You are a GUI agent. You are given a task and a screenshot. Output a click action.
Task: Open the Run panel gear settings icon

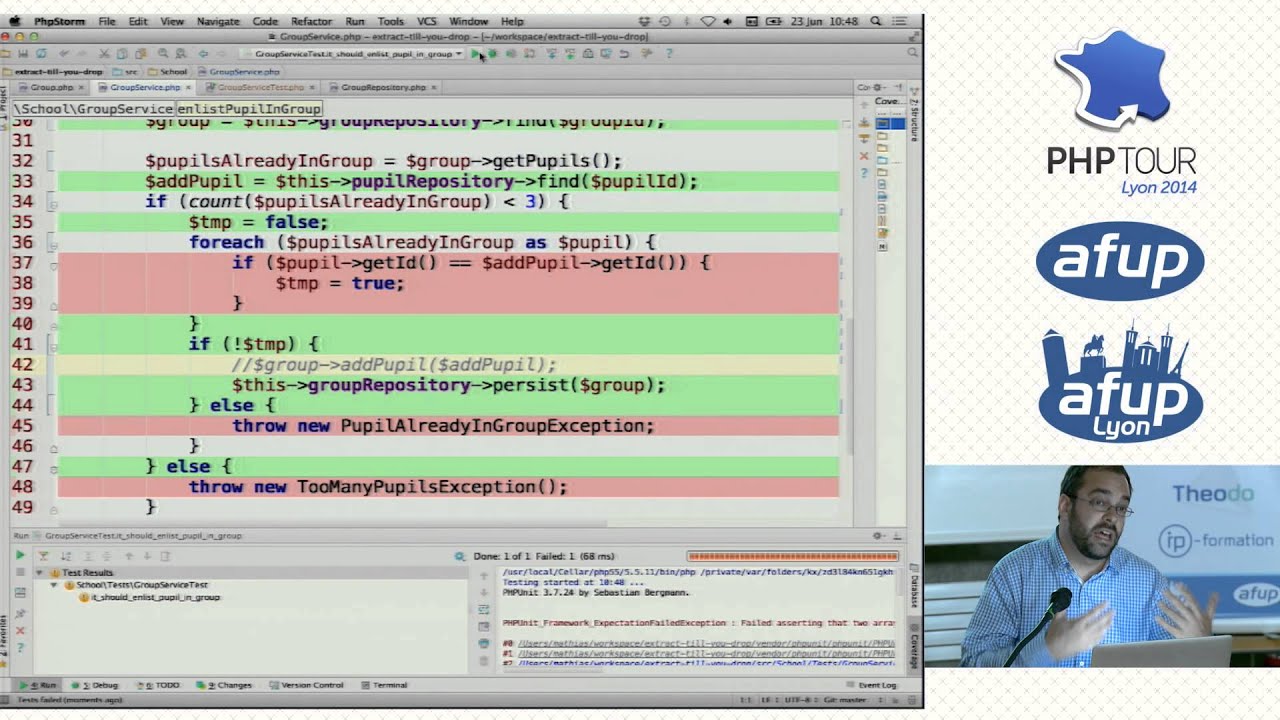coord(878,536)
